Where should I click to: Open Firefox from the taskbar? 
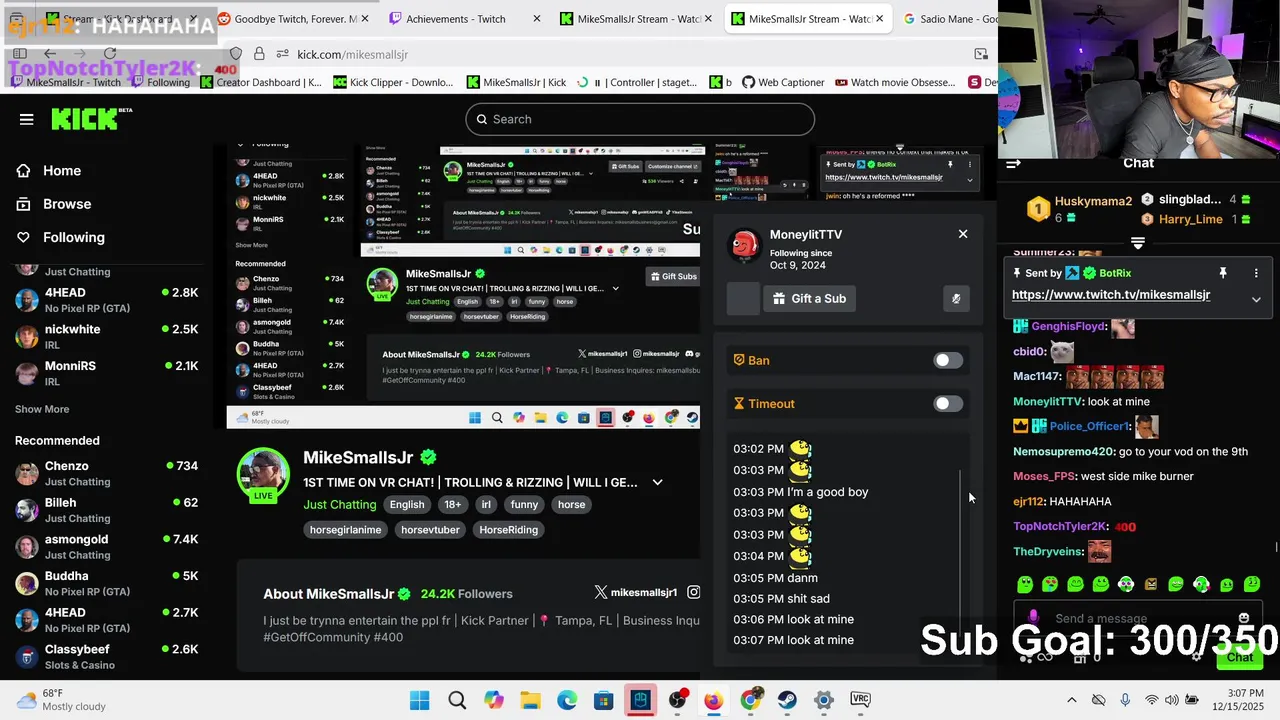click(x=713, y=700)
